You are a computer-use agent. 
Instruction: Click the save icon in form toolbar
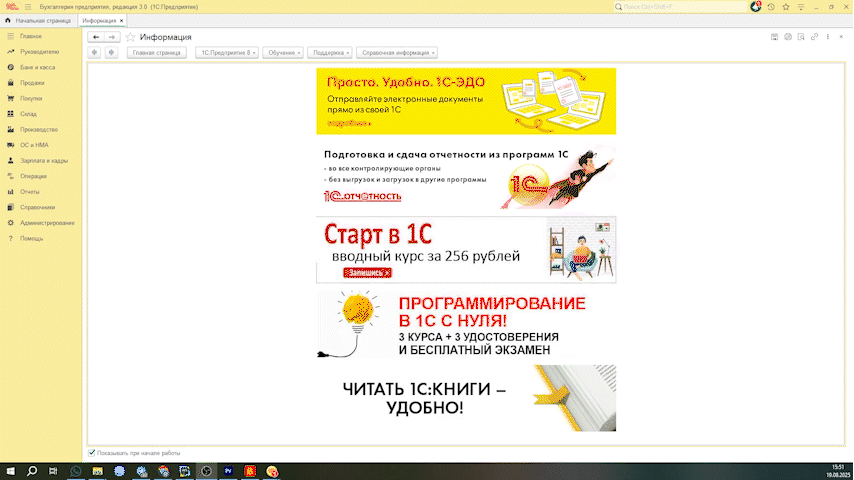[774, 37]
